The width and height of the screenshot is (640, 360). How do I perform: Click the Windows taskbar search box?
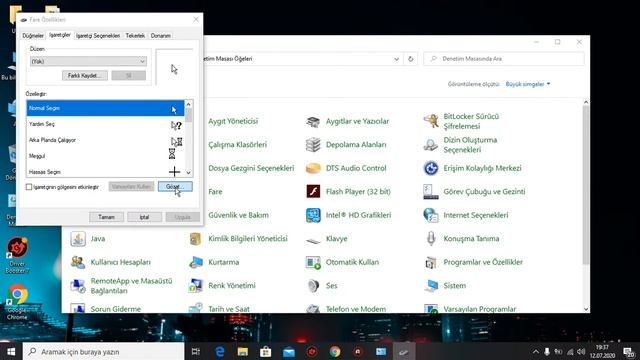[x=104, y=351]
